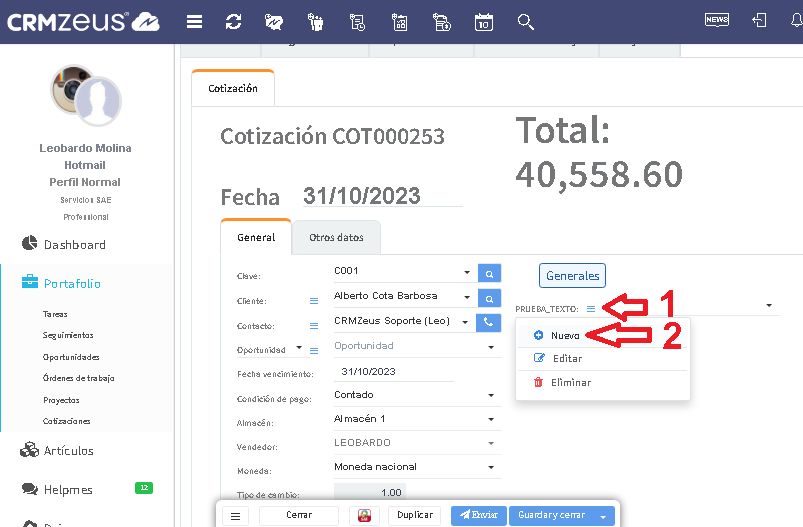803x527 pixels.
Task: Open the Oportunidad value dropdown
Action: click(x=491, y=347)
